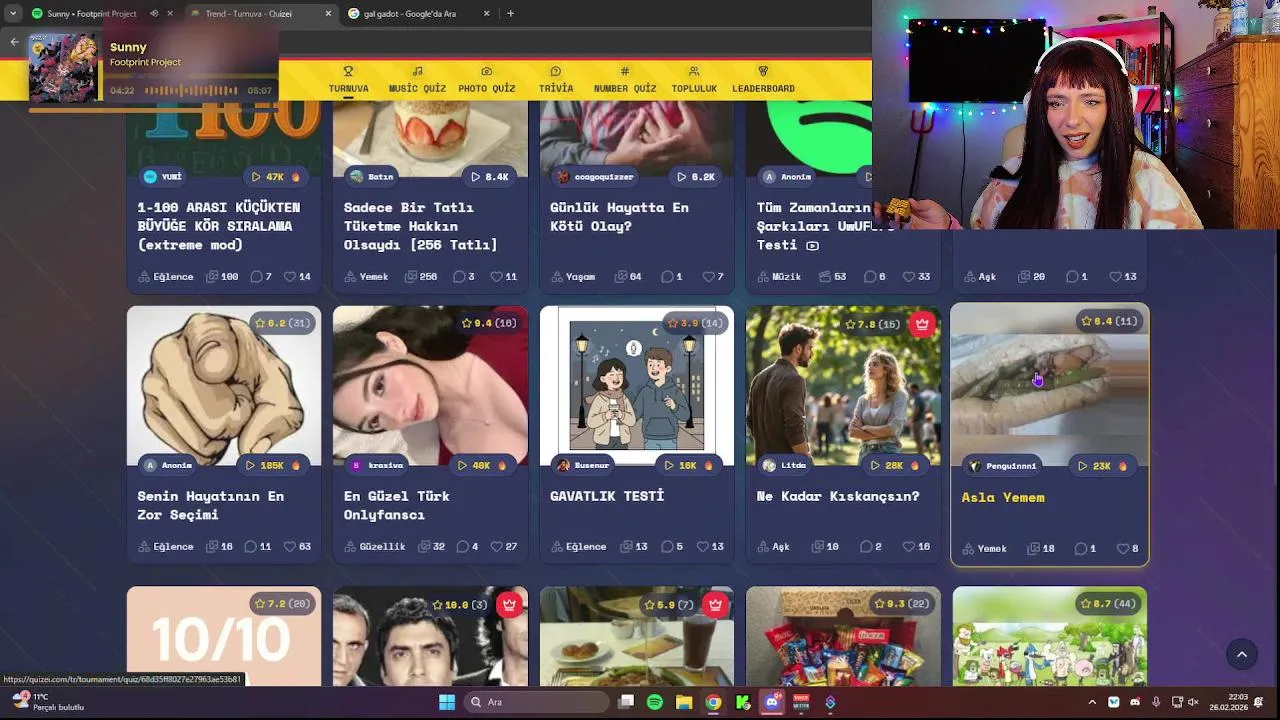Open the Leaderboard page
This screenshot has width=1280, height=720.
click(763, 80)
